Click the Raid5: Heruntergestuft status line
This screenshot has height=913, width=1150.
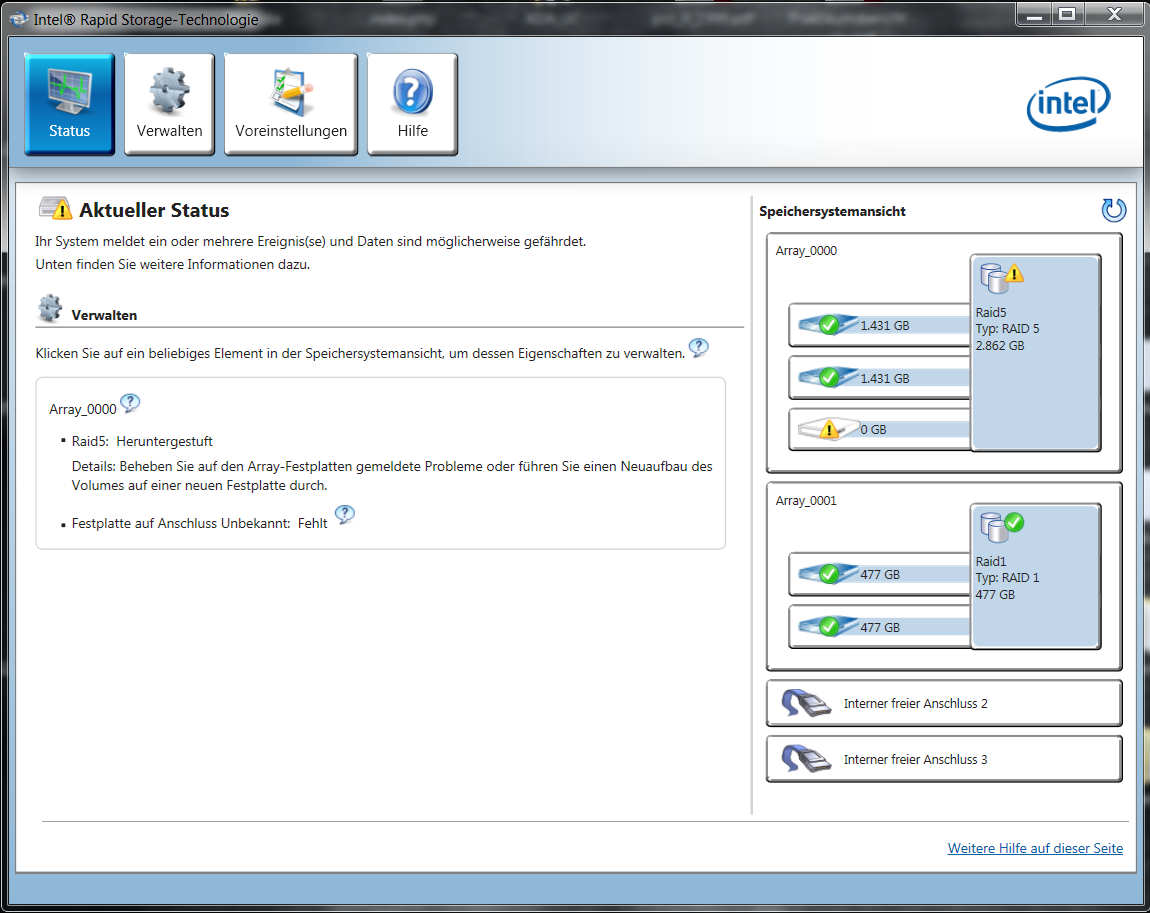click(142, 441)
